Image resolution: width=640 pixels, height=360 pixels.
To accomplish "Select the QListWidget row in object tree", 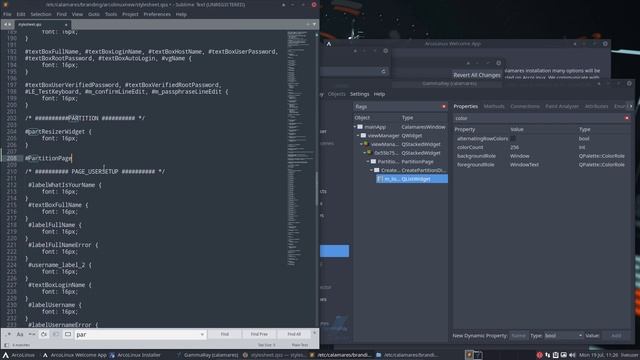I will tap(411, 179).
